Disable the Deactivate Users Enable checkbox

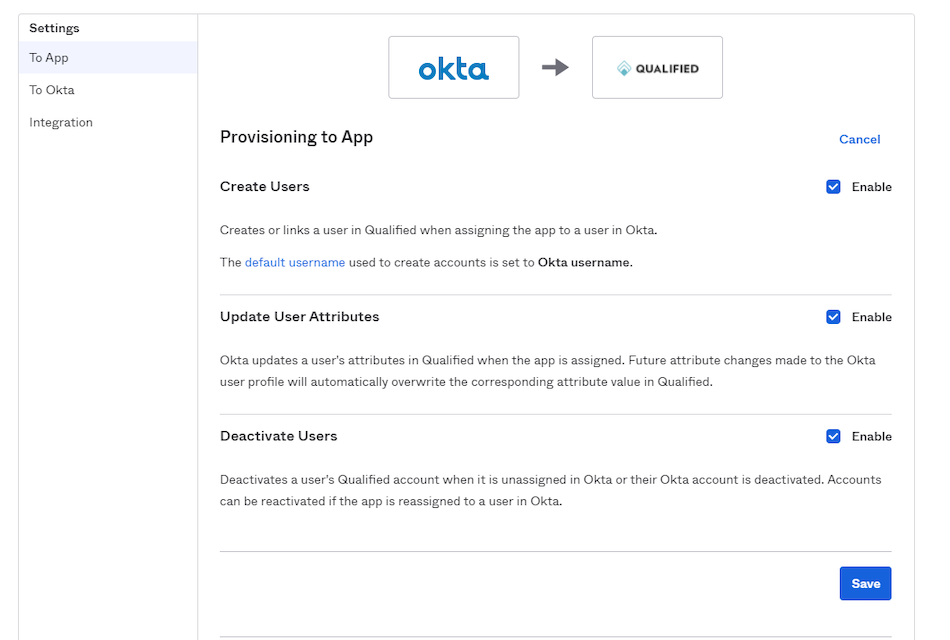(833, 436)
